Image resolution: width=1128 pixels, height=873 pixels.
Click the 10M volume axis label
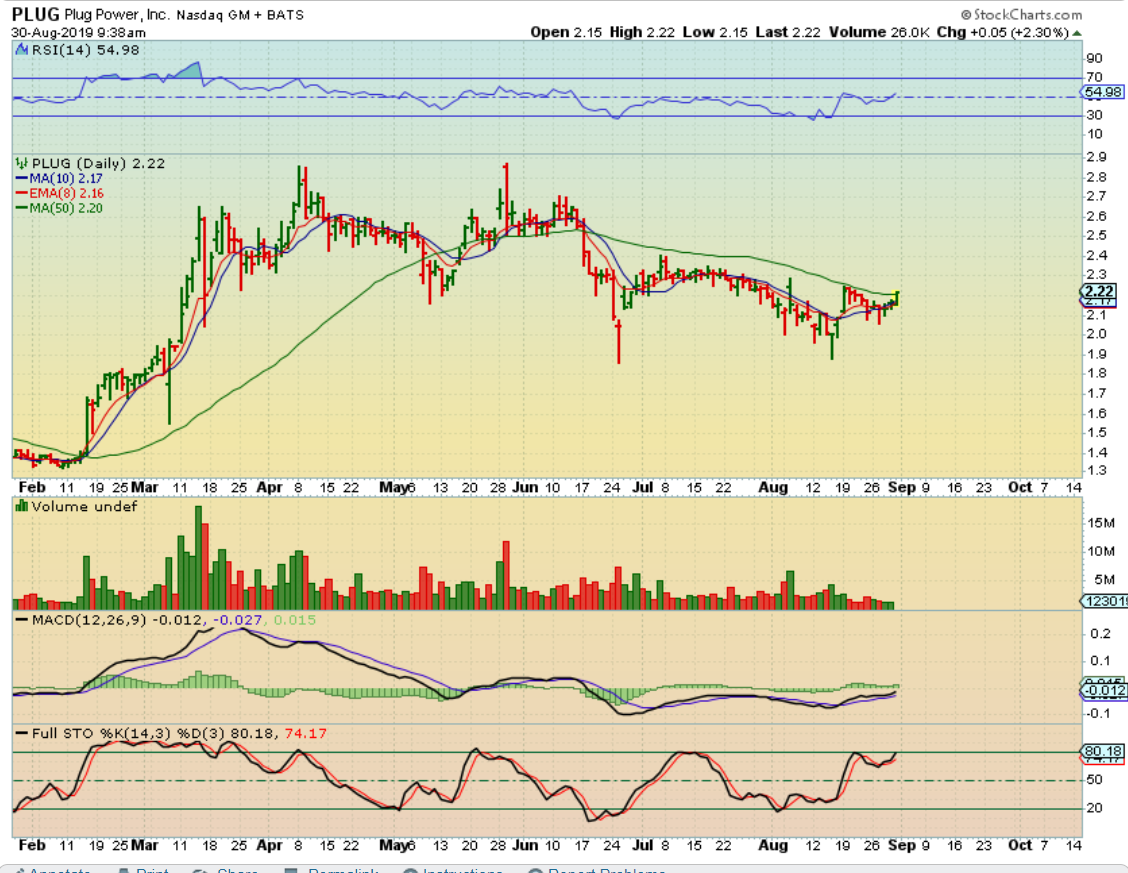coord(1101,552)
